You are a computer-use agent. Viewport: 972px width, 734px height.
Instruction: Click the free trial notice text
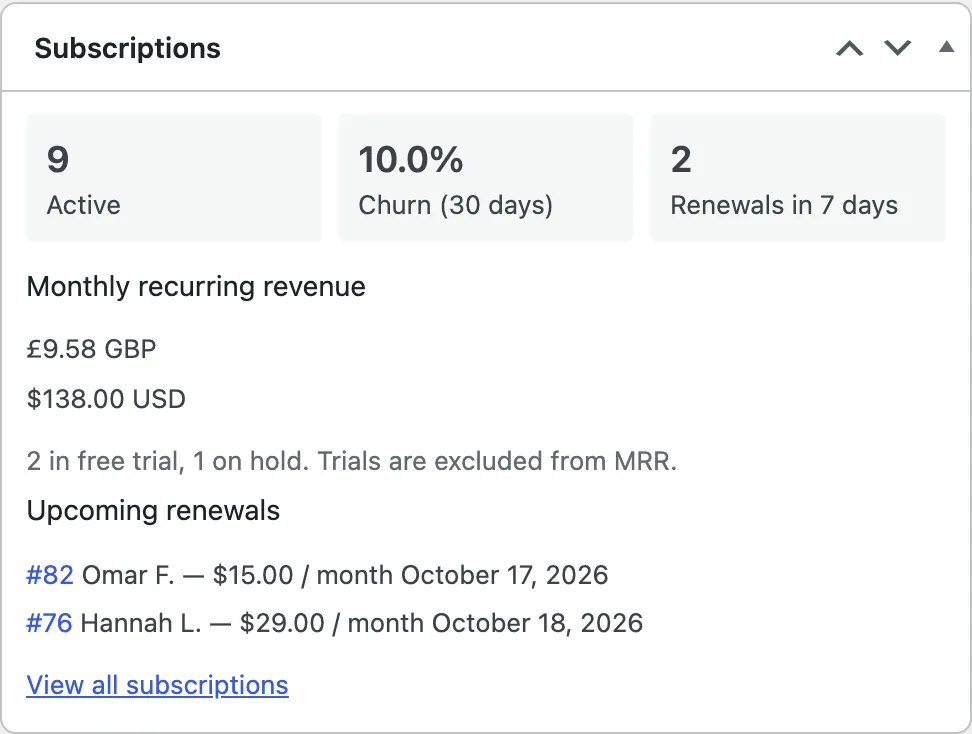pos(351,461)
